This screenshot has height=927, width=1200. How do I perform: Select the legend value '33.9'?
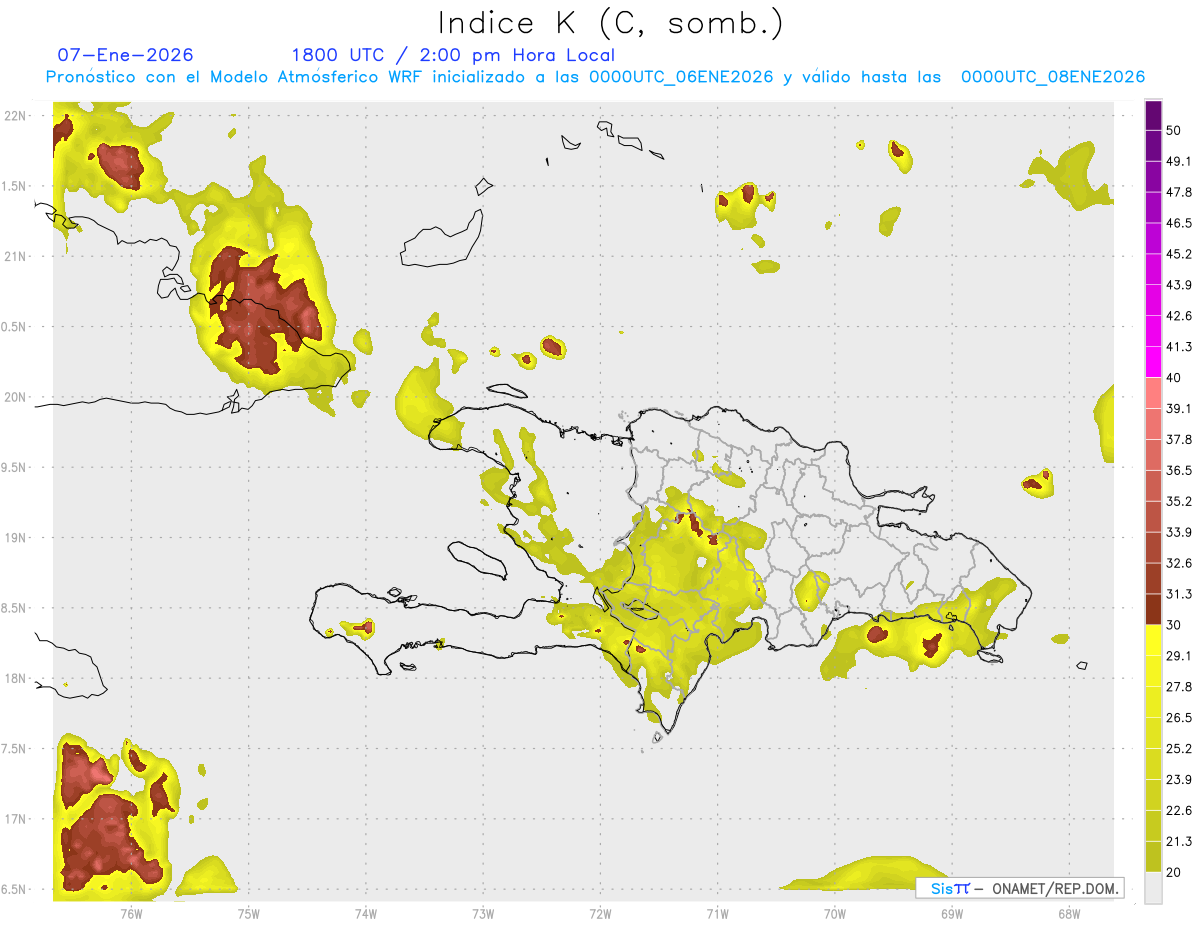click(x=1178, y=532)
